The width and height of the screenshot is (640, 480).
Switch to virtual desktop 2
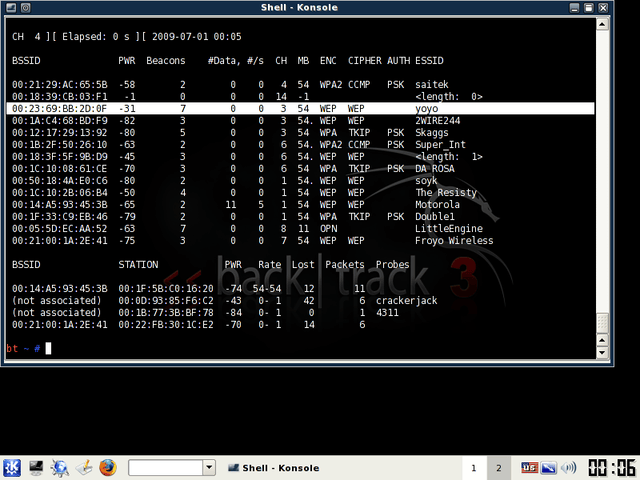(x=498, y=468)
